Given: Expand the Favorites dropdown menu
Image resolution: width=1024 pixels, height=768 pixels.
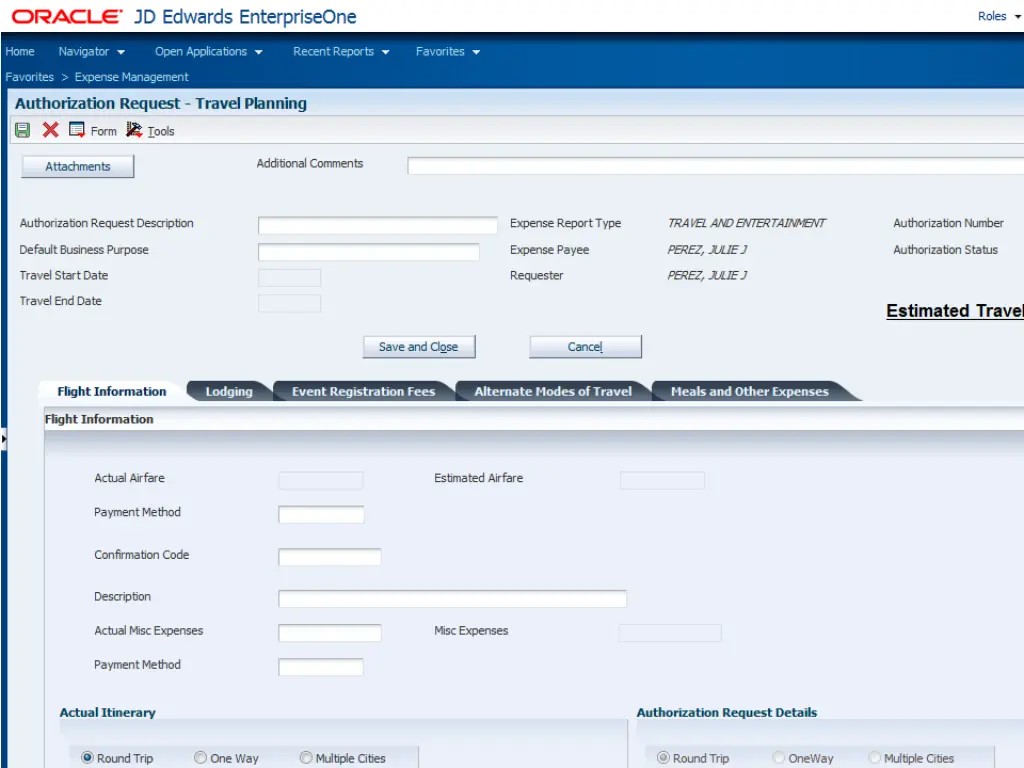Looking at the screenshot, I should tap(448, 52).
